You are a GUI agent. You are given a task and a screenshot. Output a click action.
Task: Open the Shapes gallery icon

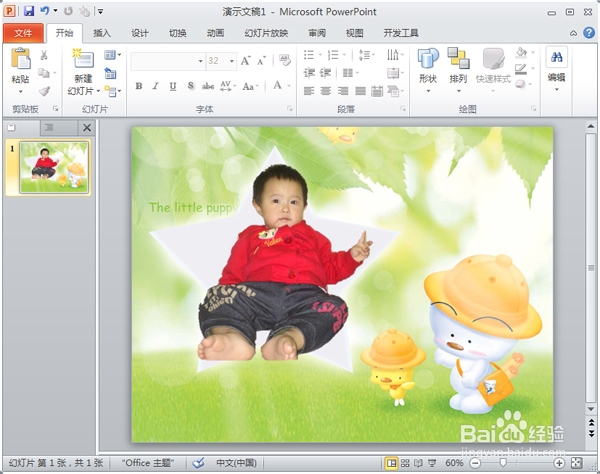click(428, 59)
